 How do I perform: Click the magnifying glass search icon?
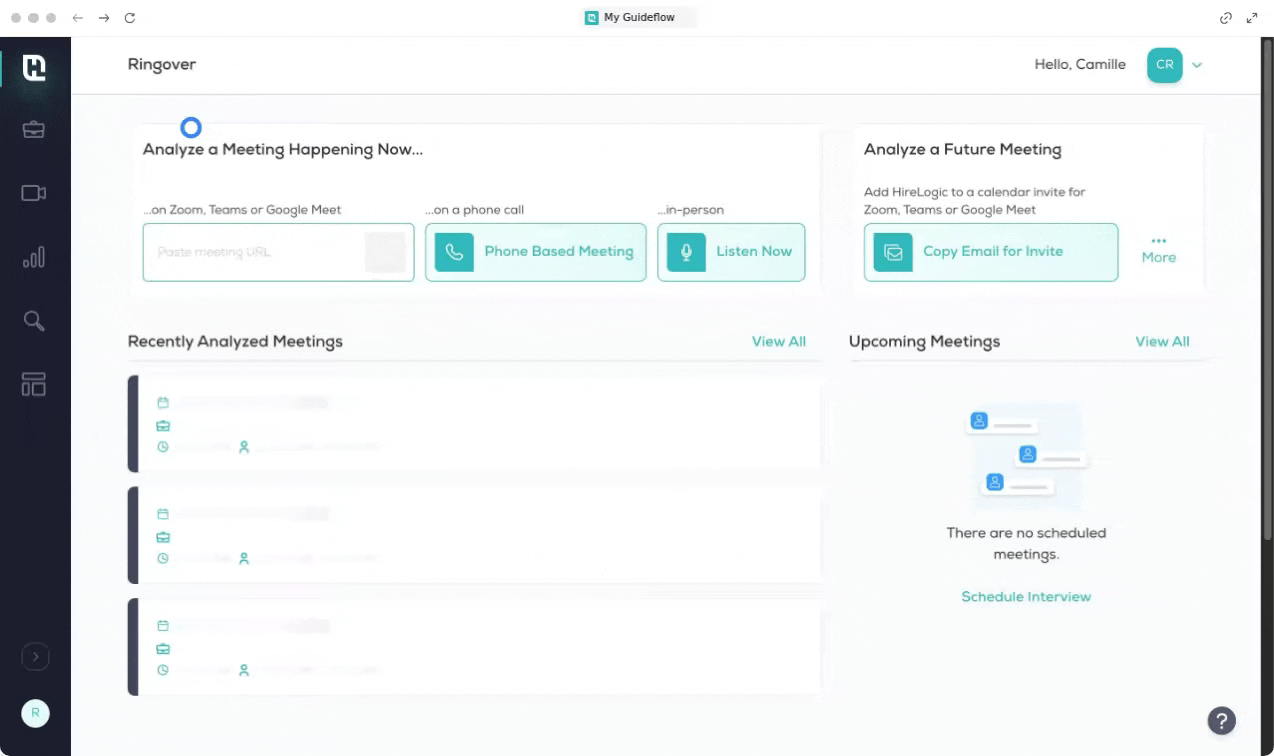coord(34,321)
